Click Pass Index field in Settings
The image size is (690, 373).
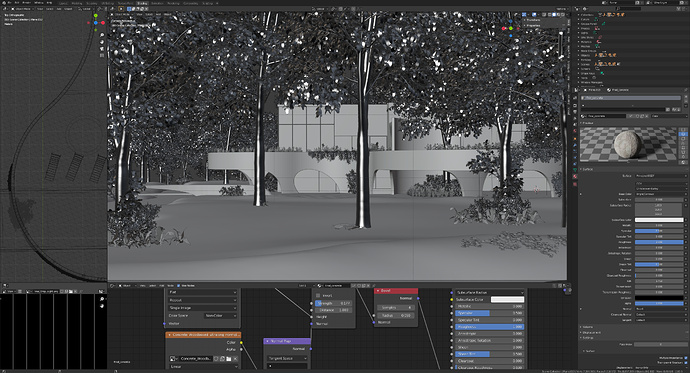click(x=660, y=344)
